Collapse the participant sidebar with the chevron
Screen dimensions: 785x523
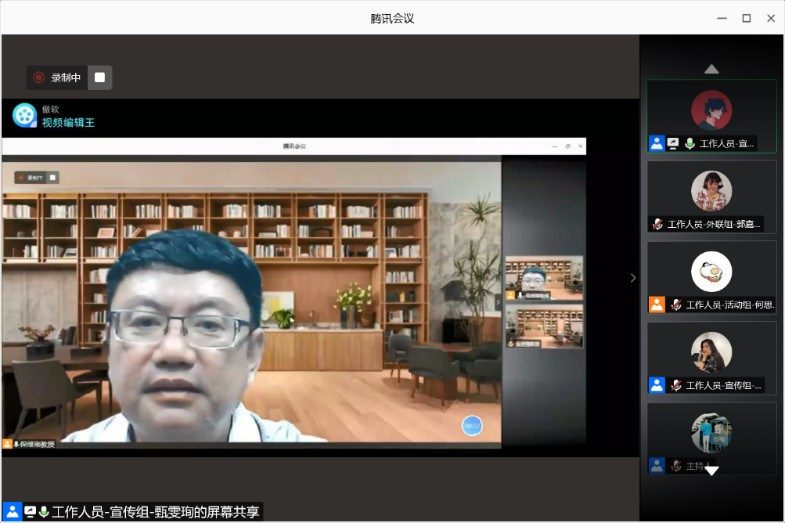(632, 278)
